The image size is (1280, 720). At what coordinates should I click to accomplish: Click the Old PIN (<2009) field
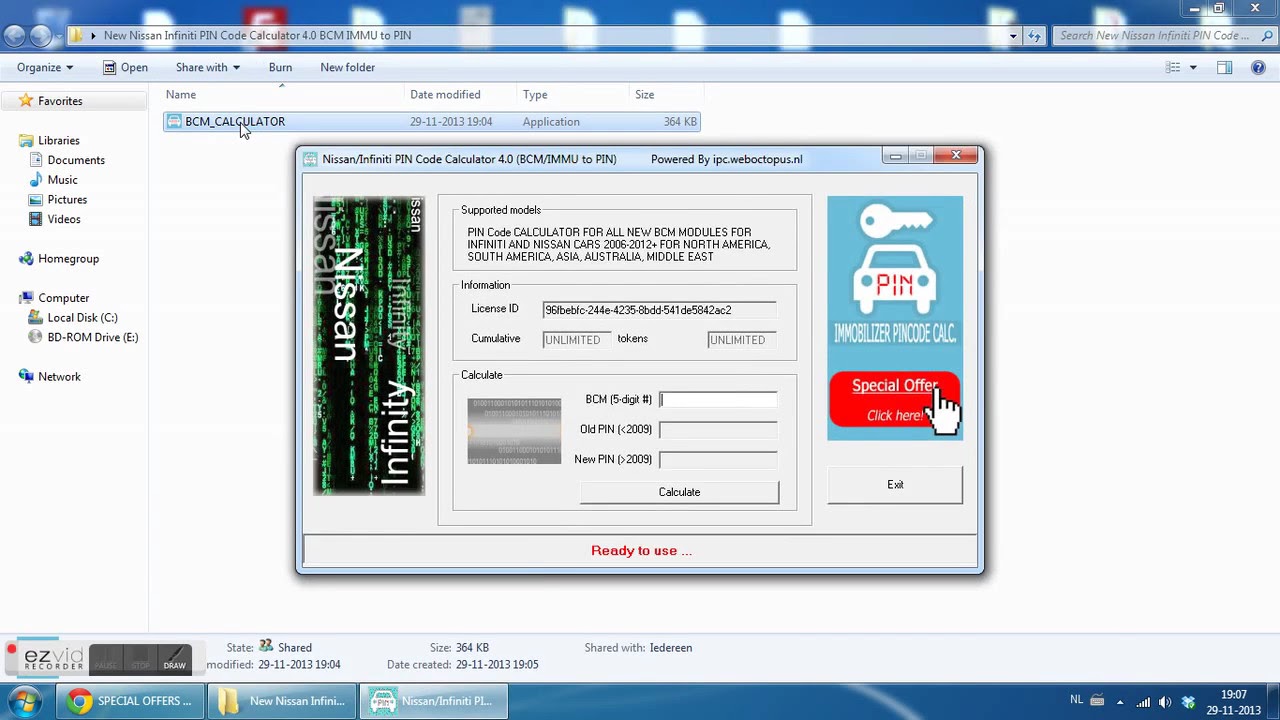(x=718, y=430)
